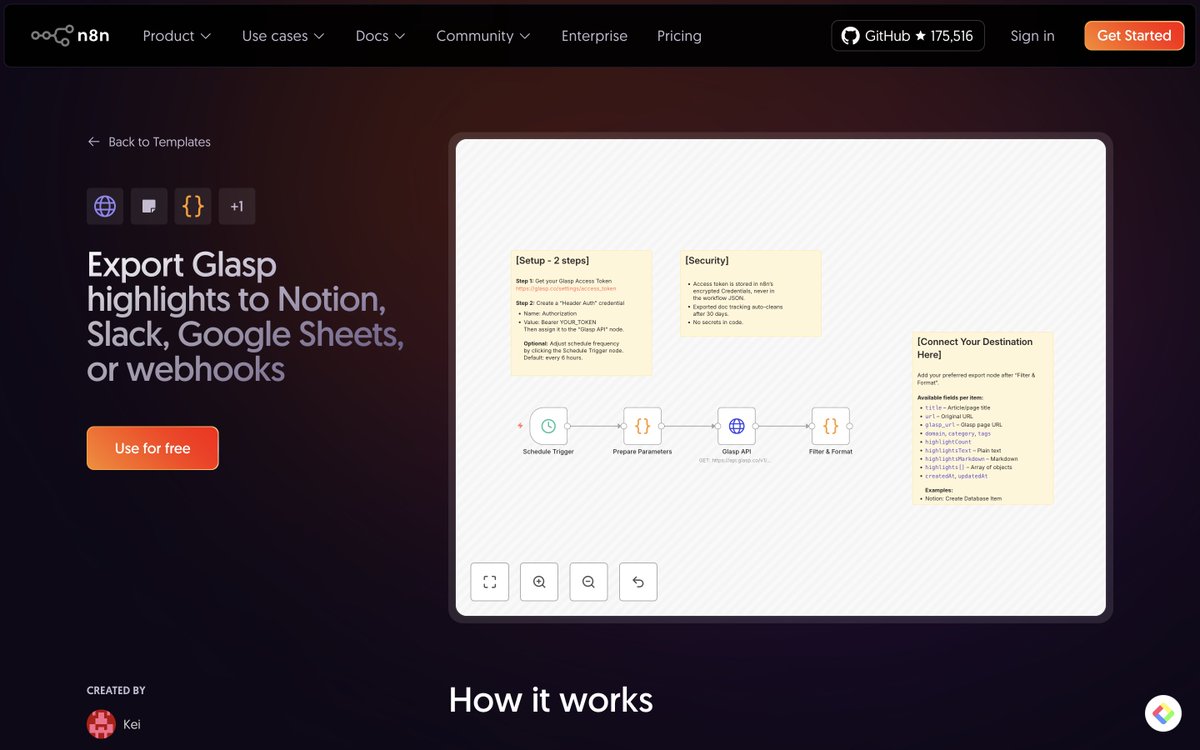Click the globe HTTP node badge
The image size is (1200, 750).
(x=105, y=207)
